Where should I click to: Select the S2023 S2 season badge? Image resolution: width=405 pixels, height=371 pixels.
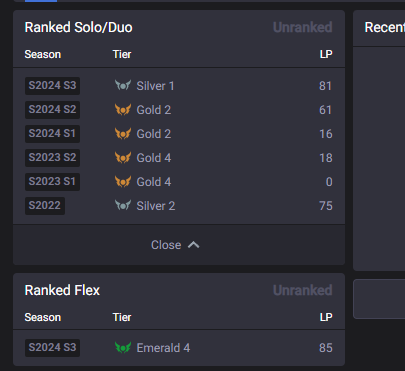coord(52,158)
